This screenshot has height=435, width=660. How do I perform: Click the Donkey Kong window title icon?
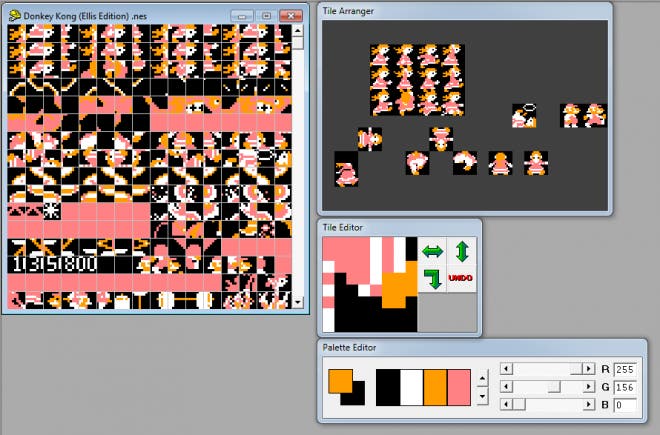(15, 16)
